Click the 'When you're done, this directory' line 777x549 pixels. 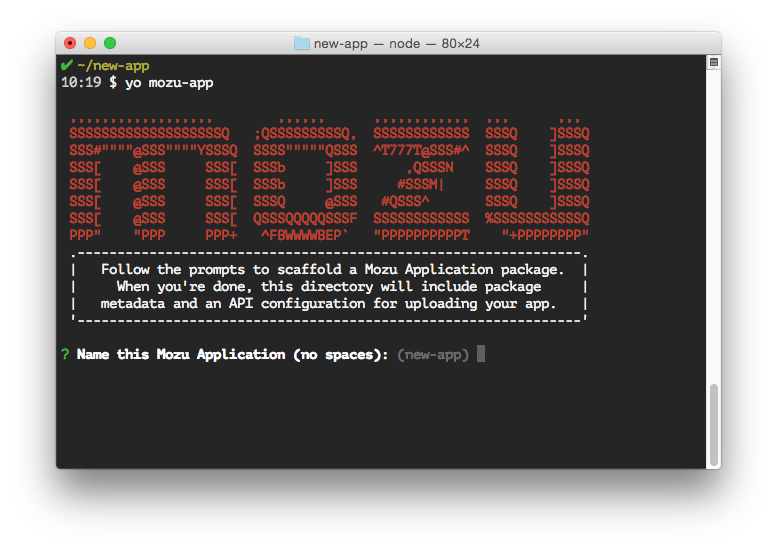329,287
